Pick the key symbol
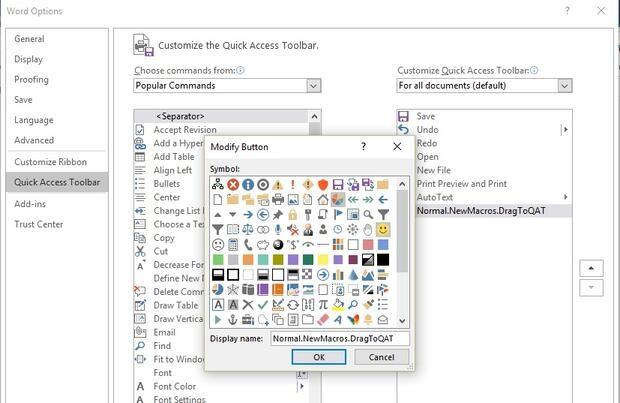 pos(308,214)
